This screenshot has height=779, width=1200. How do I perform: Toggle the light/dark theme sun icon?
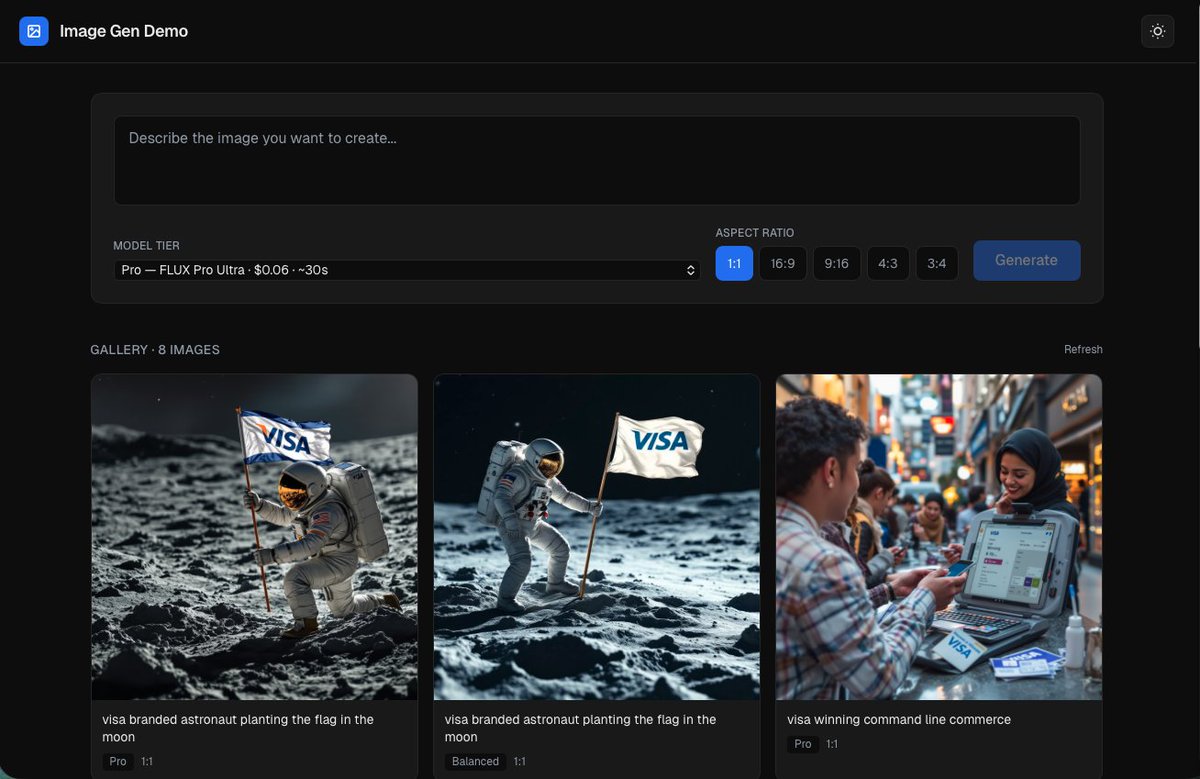click(1157, 31)
